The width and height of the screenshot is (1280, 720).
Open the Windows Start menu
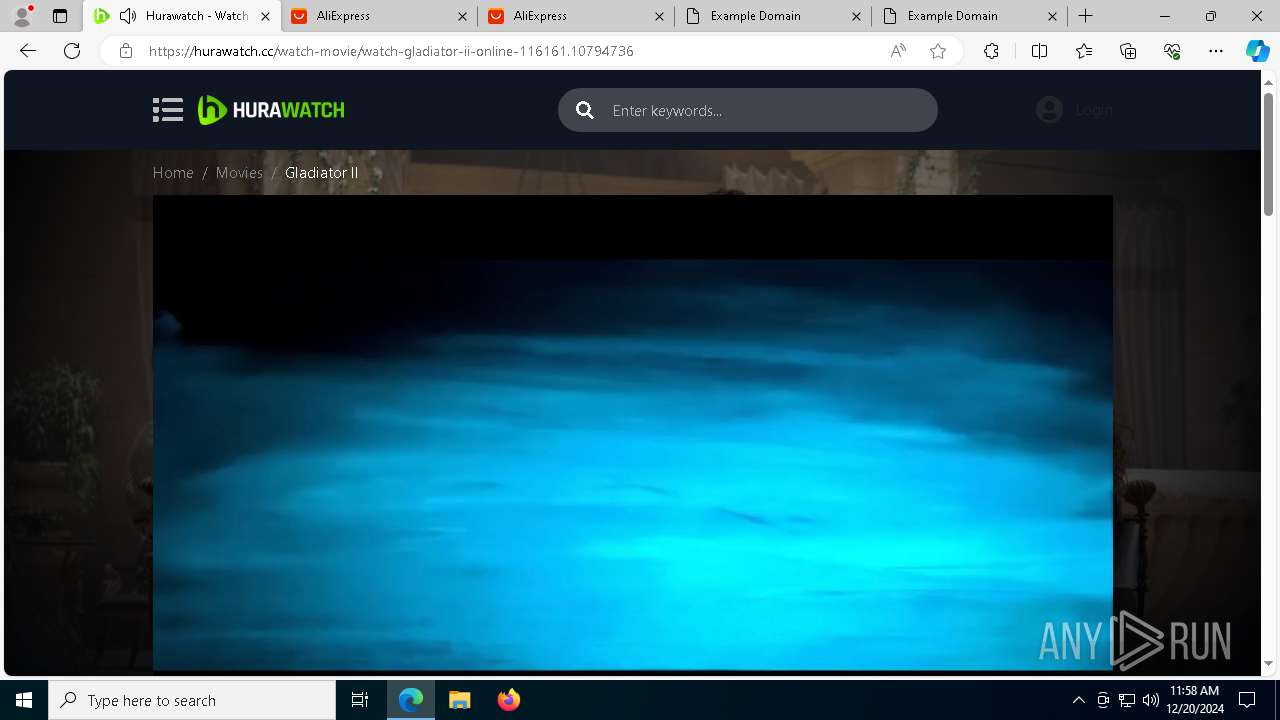(x=24, y=700)
